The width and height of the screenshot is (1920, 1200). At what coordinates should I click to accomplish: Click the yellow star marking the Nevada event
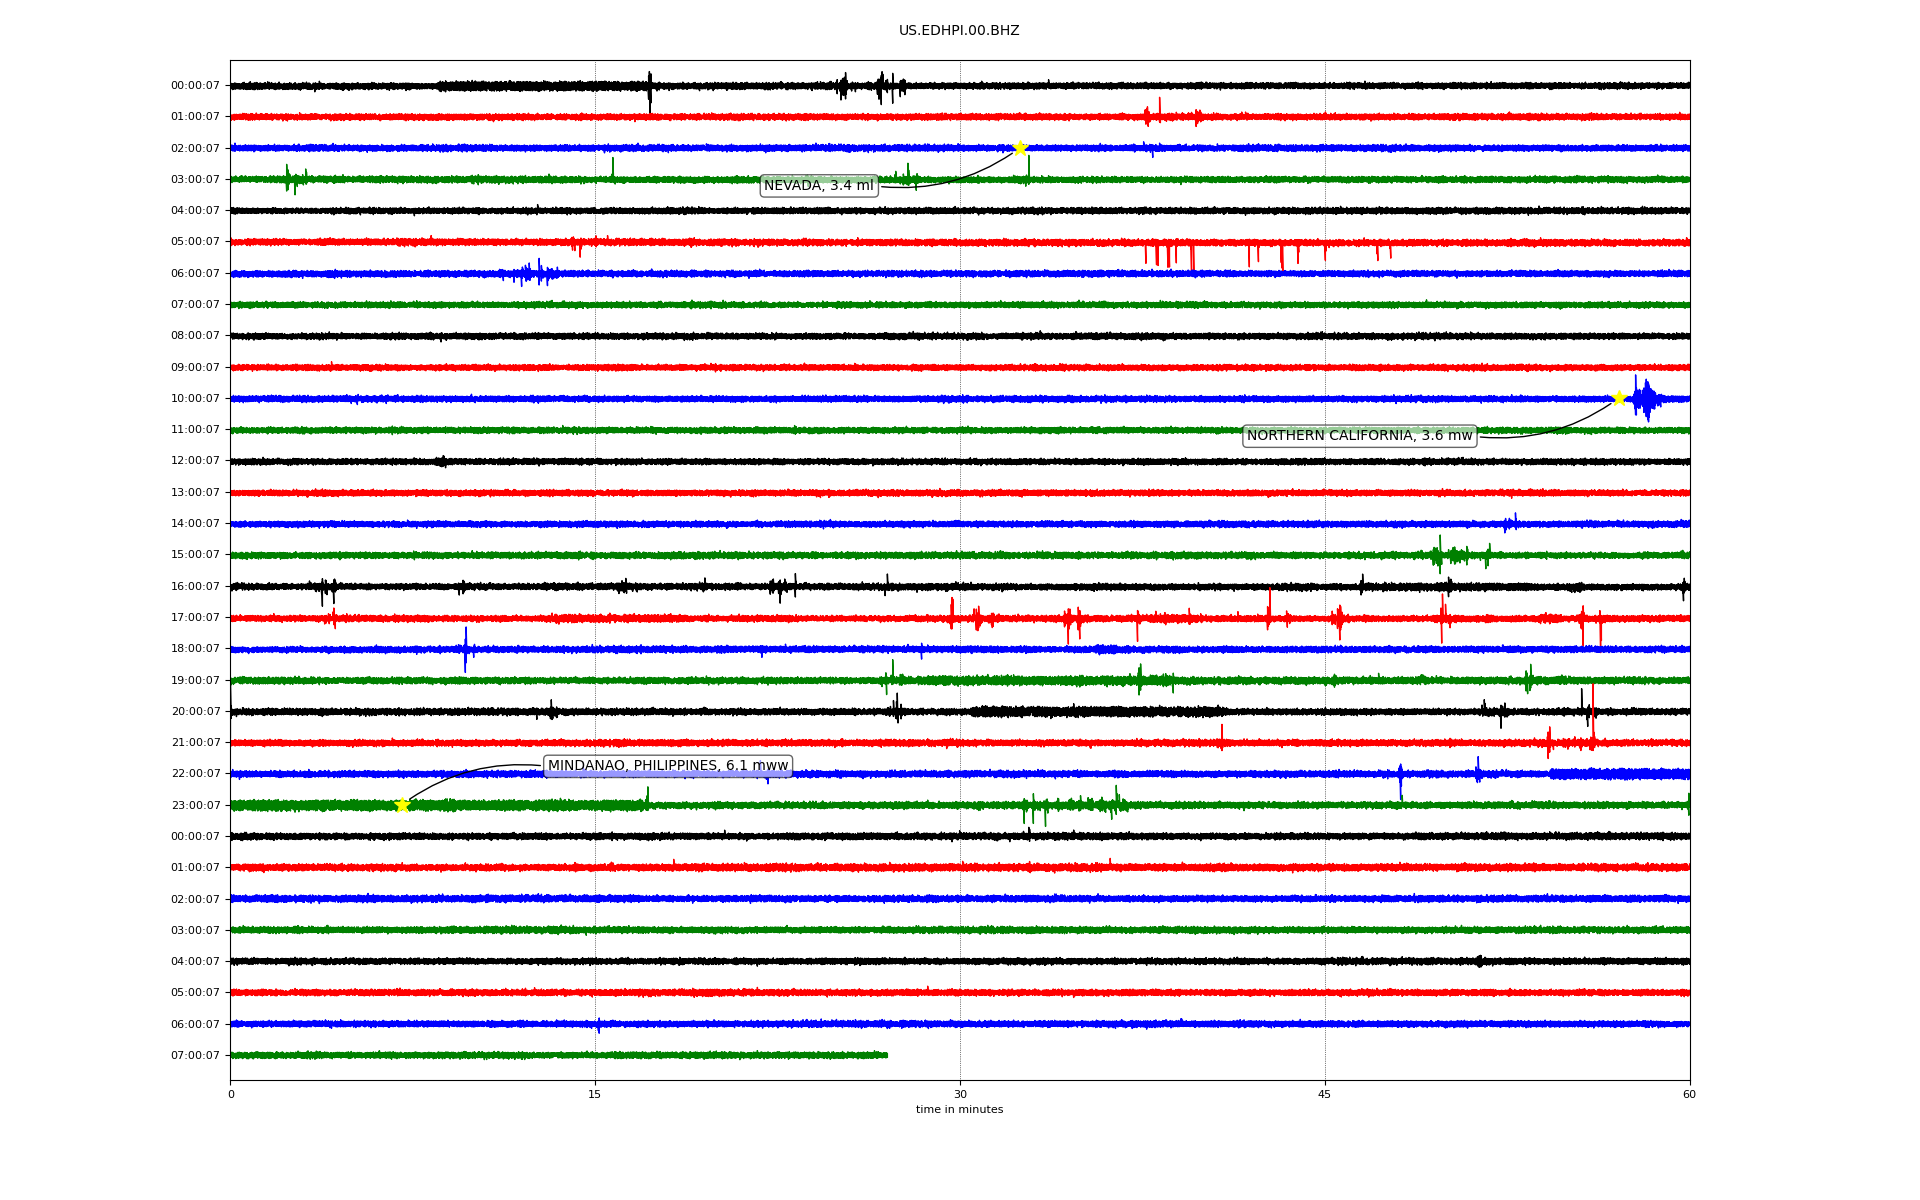[x=1020, y=148]
